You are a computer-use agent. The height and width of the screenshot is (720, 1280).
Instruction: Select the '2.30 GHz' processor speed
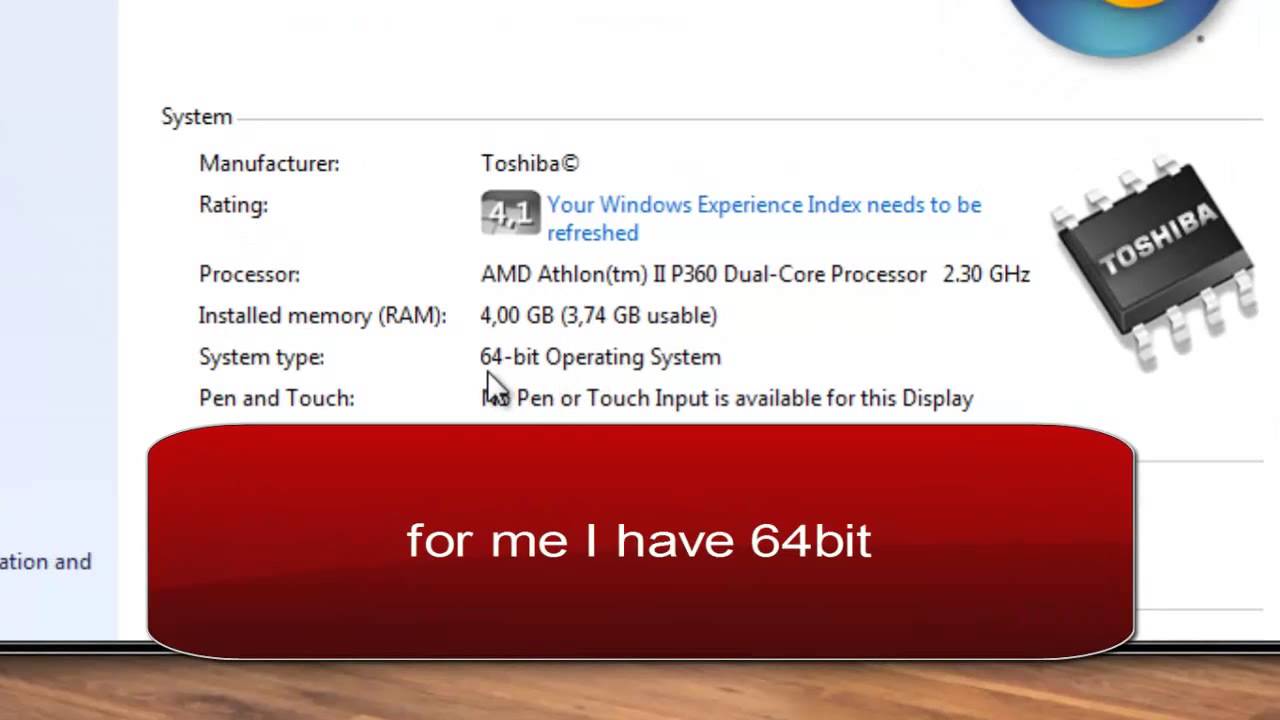pos(986,274)
